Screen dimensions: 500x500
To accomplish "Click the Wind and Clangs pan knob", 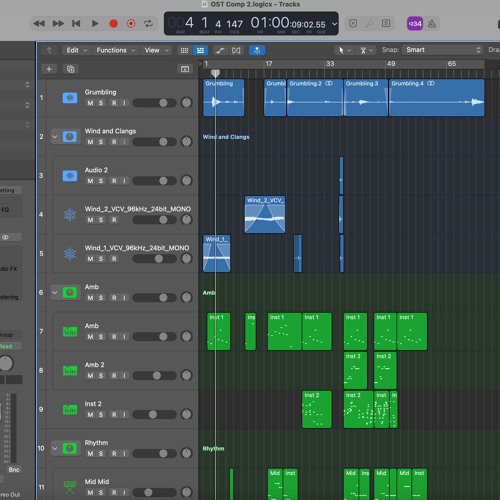I will point(187,142).
